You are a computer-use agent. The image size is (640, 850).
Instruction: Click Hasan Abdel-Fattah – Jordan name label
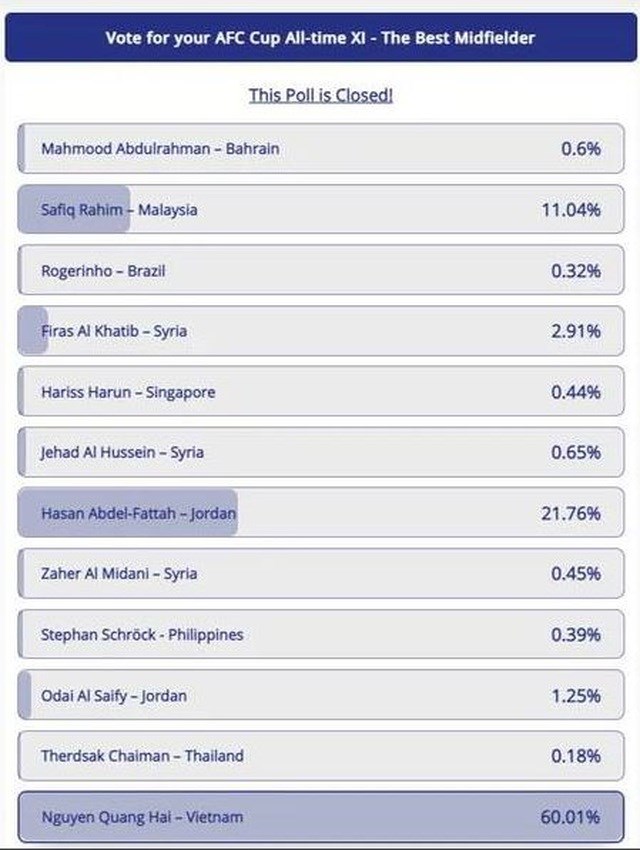[x=139, y=514]
